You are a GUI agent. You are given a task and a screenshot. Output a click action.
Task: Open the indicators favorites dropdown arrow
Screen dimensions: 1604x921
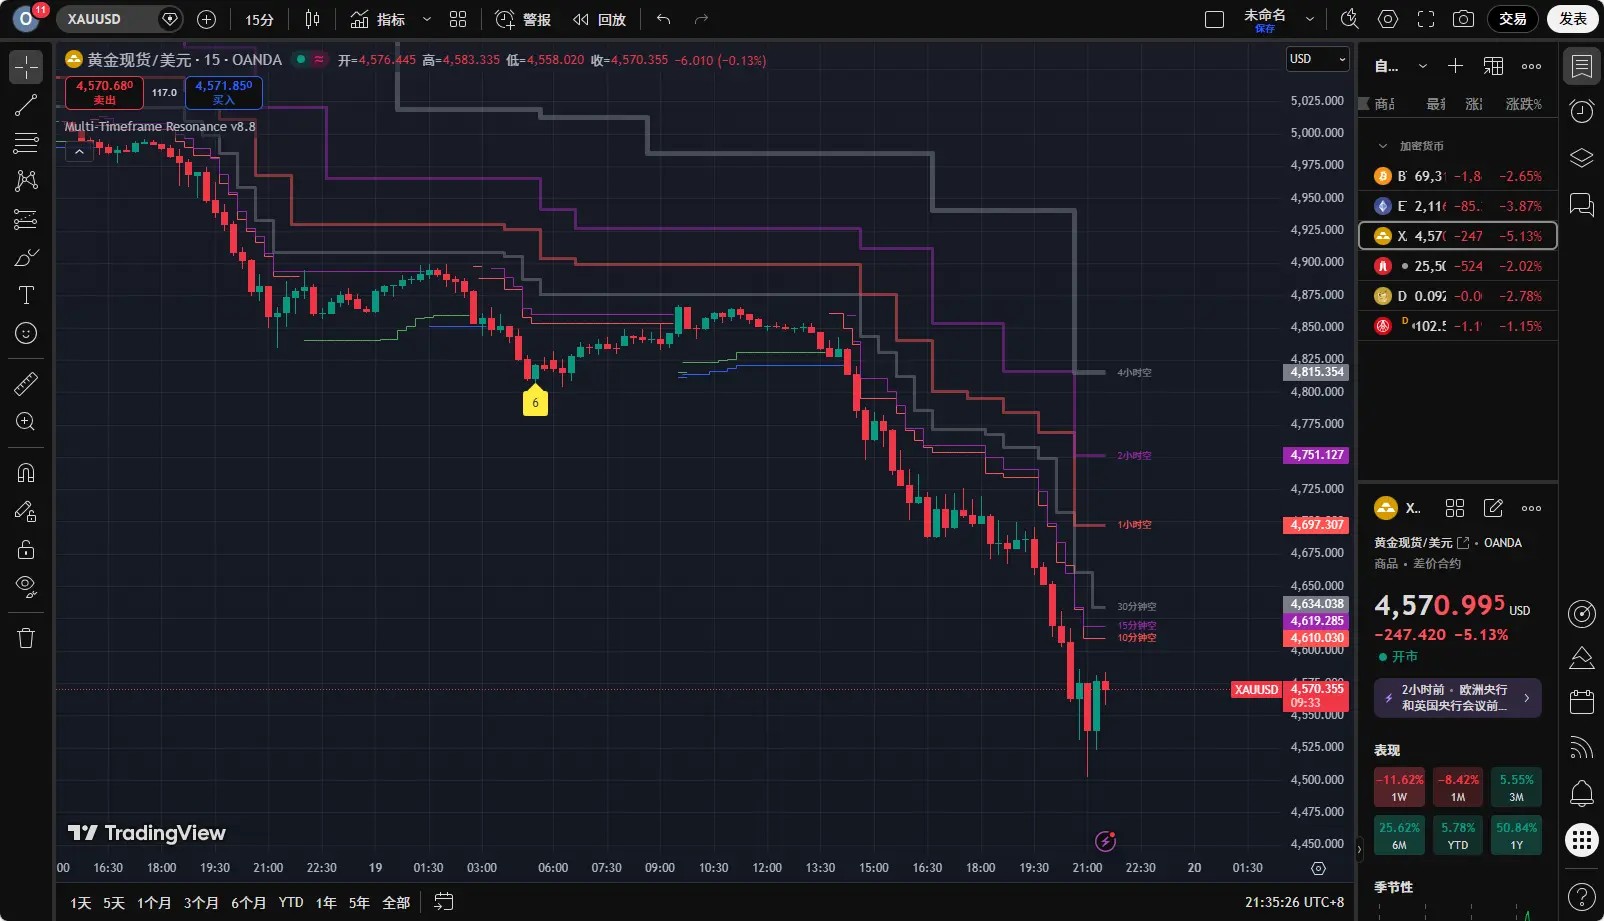coord(427,19)
